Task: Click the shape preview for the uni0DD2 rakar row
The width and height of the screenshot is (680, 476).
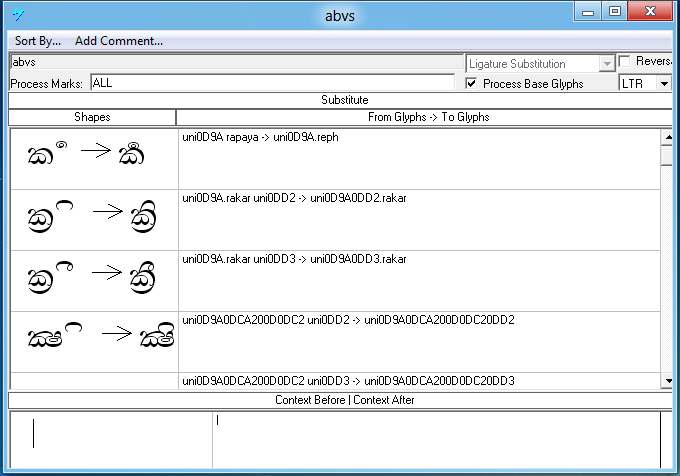Action: (x=95, y=220)
